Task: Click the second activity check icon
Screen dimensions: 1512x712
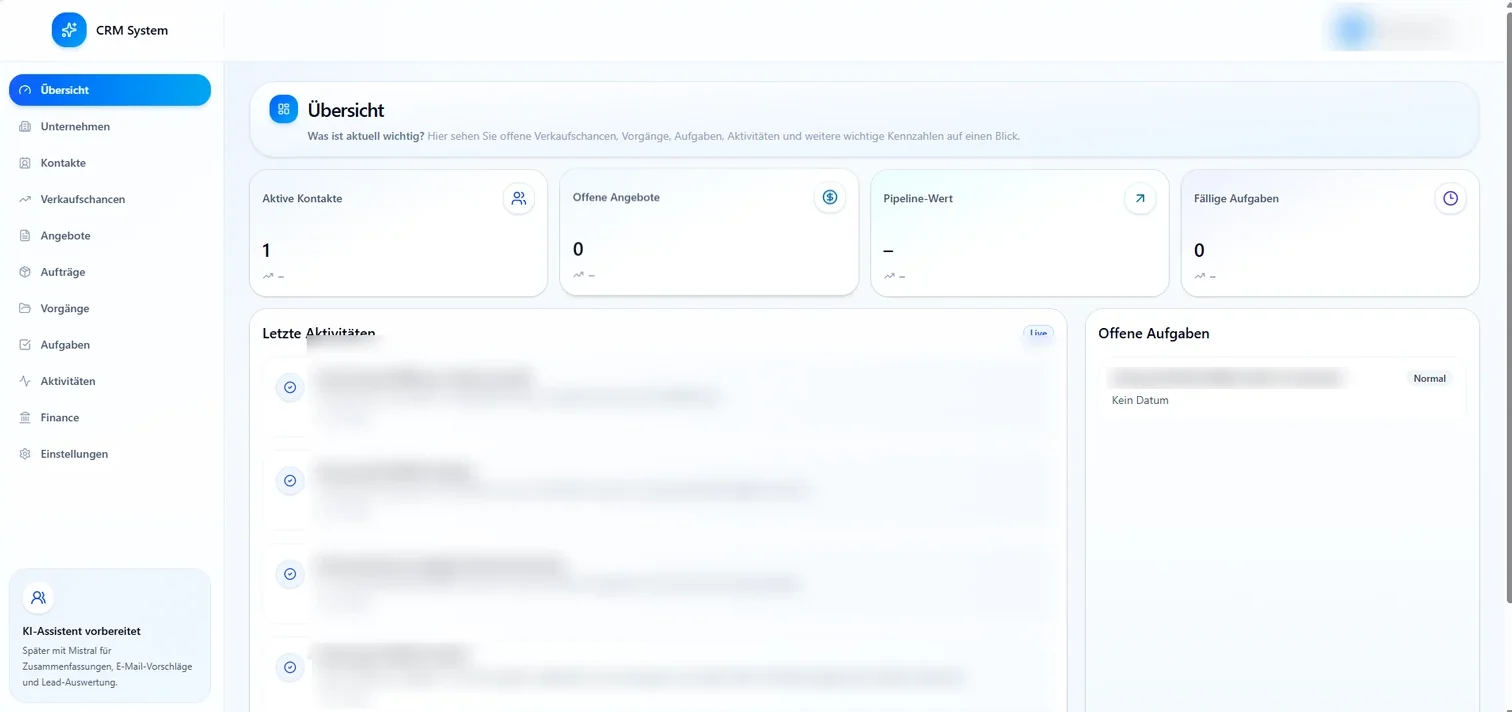Action: (290, 481)
